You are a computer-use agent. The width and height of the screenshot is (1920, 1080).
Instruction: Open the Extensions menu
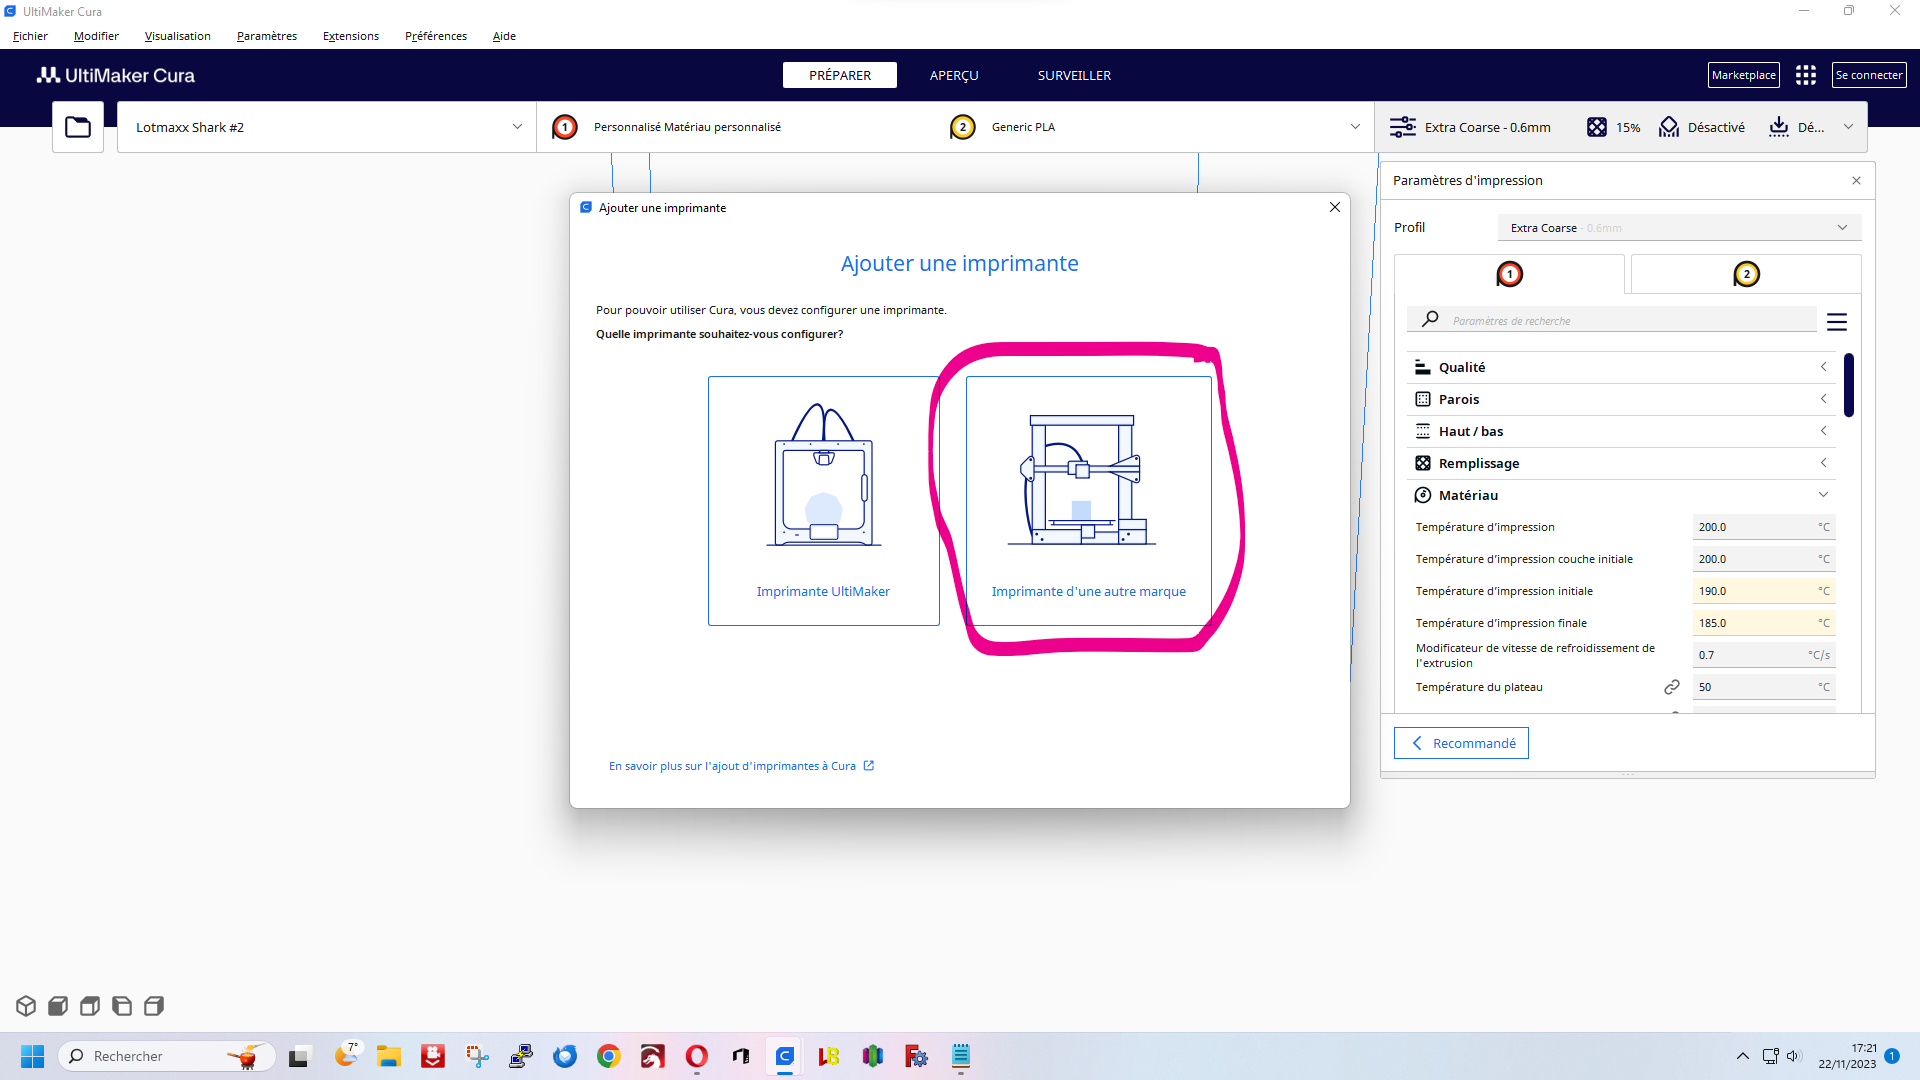pyautogui.click(x=351, y=36)
